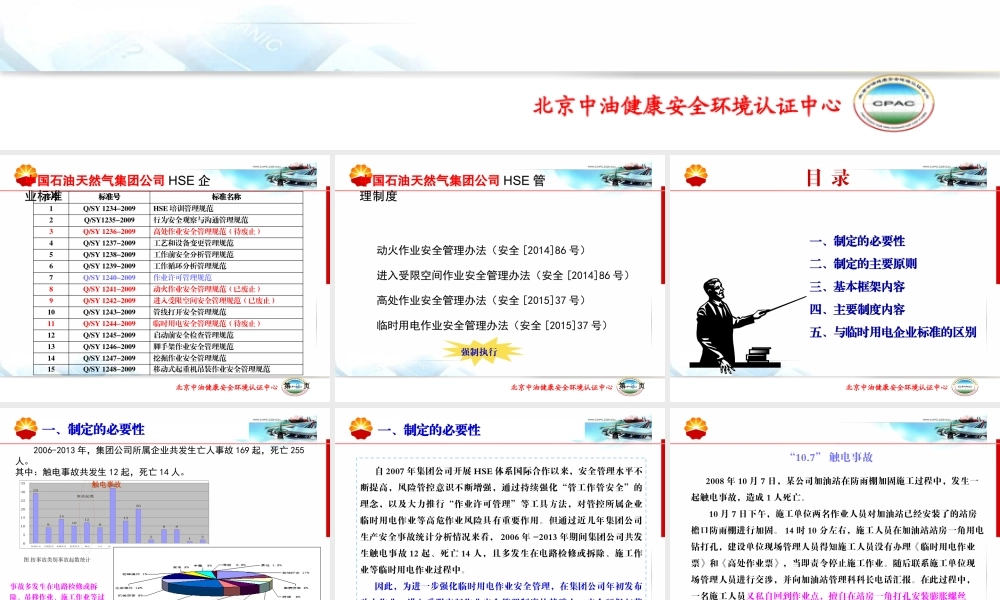Click table row HSE 培训管理规范
The height and width of the screenshot is (600, 1000).
click(168, 209)
